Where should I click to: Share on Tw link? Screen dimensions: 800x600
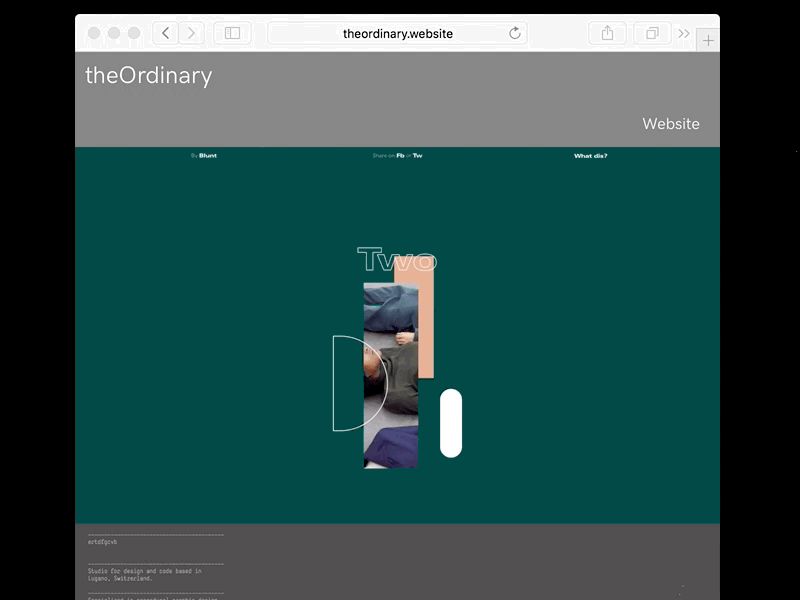click(417, 156)
